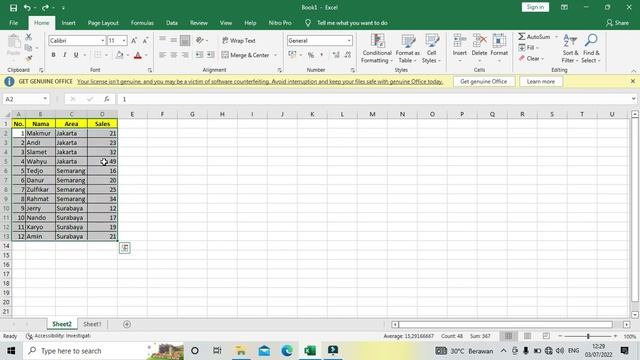The height and width of the screenshot is (360, 640).
Task: Open the Fill dropdown
Action: tap(529, 48)
